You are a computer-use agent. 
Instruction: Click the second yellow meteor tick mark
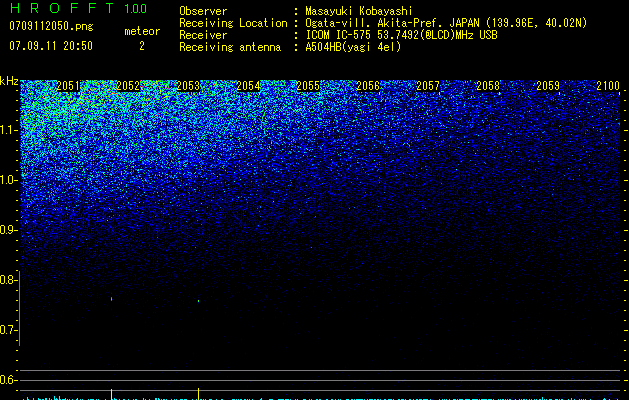click(199, 394)
